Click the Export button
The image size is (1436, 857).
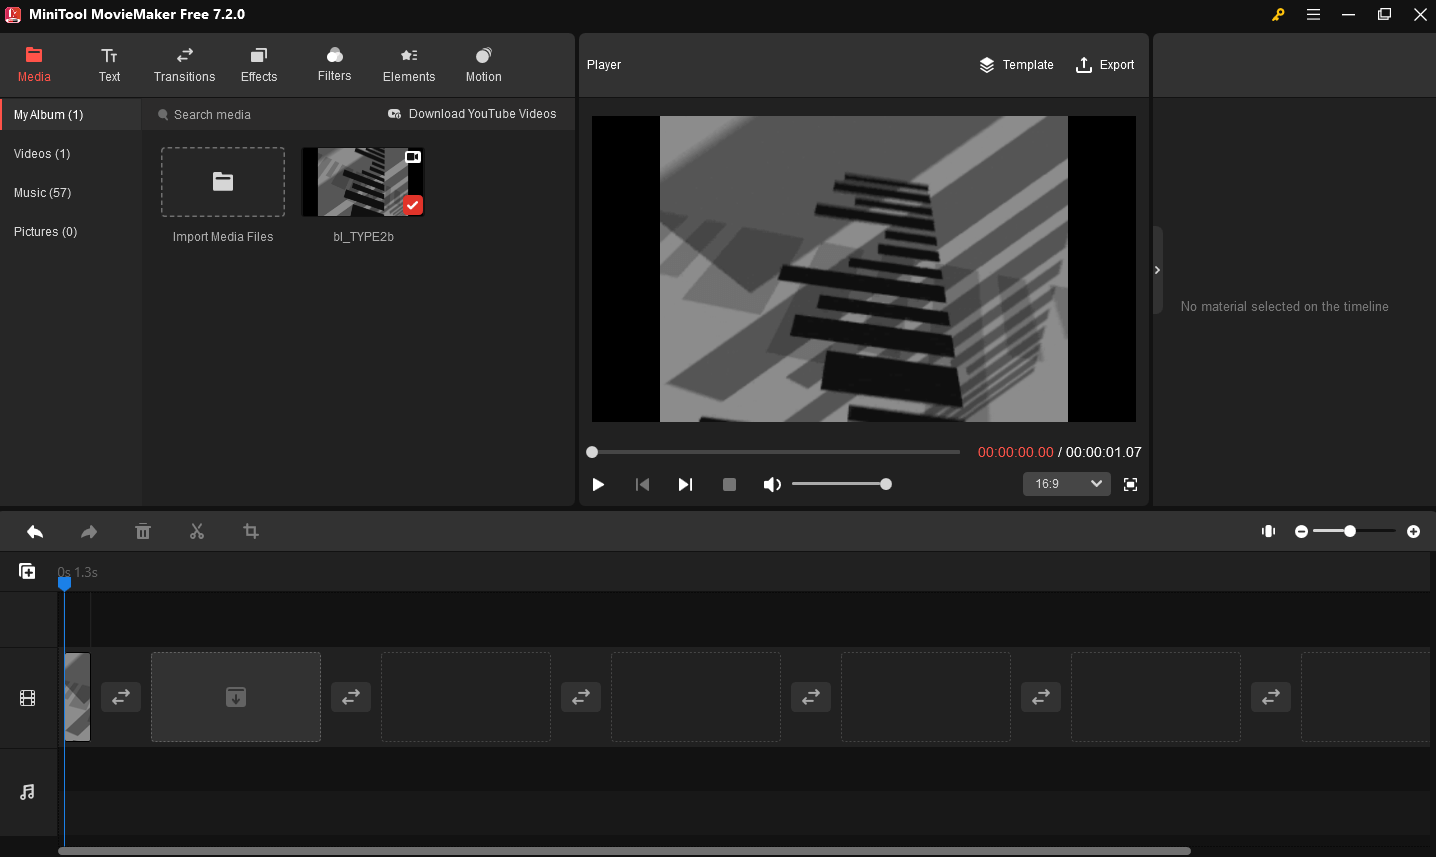(x=1105, y=65)
